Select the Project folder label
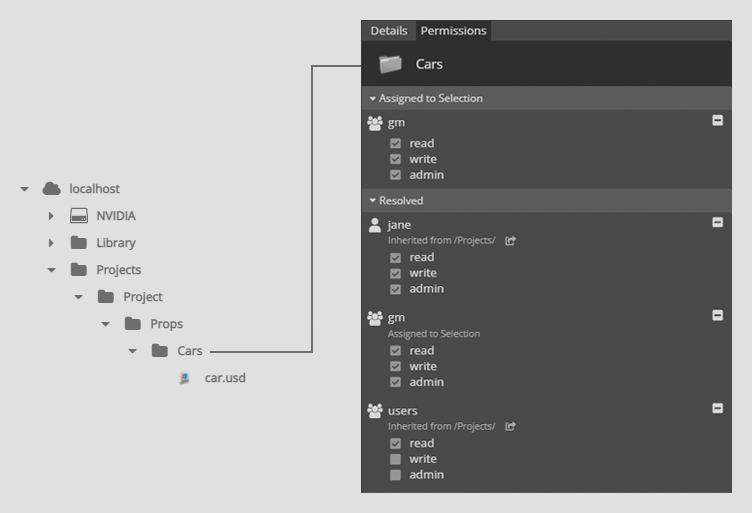This screenshot has height=513, width=752. pos(143,297)
